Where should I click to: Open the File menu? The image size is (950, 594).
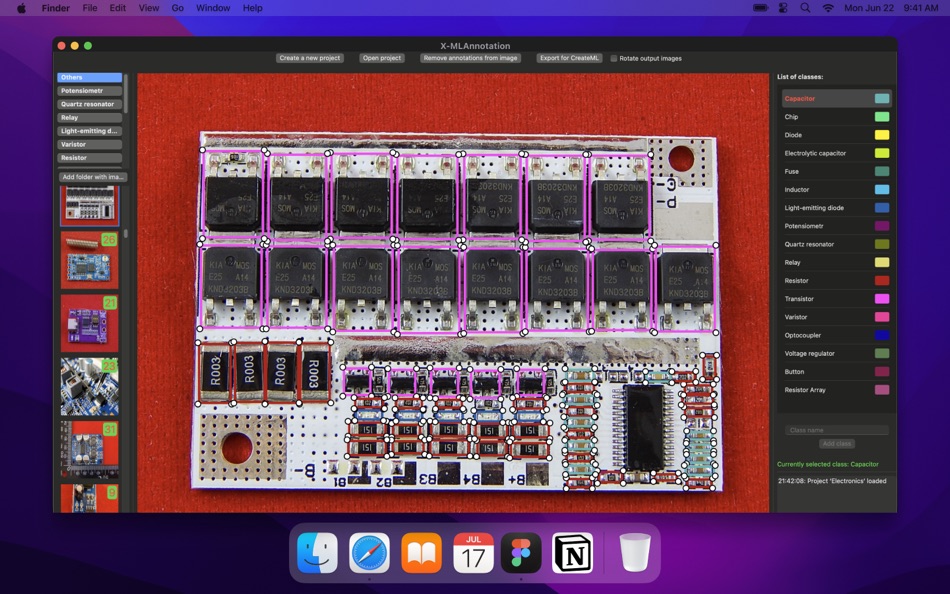tap(90, 8)
